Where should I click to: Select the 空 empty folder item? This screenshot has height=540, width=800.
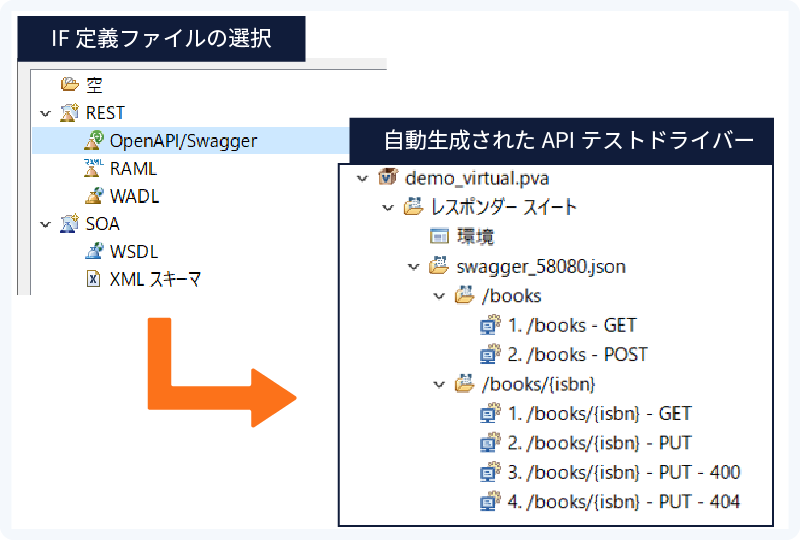tap(94, 85)
